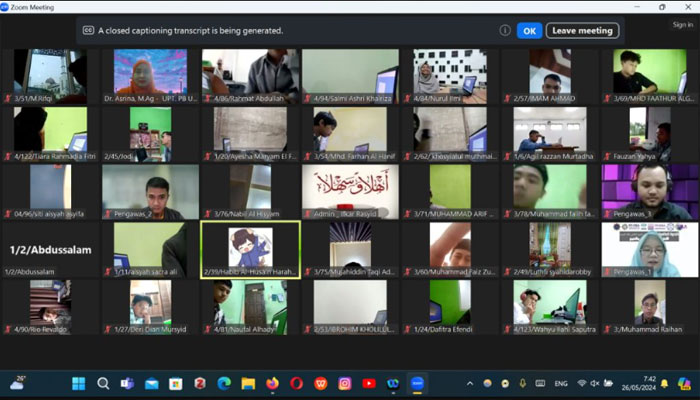Select Dr. Asrina, M.Ag participant video tile

150,76
